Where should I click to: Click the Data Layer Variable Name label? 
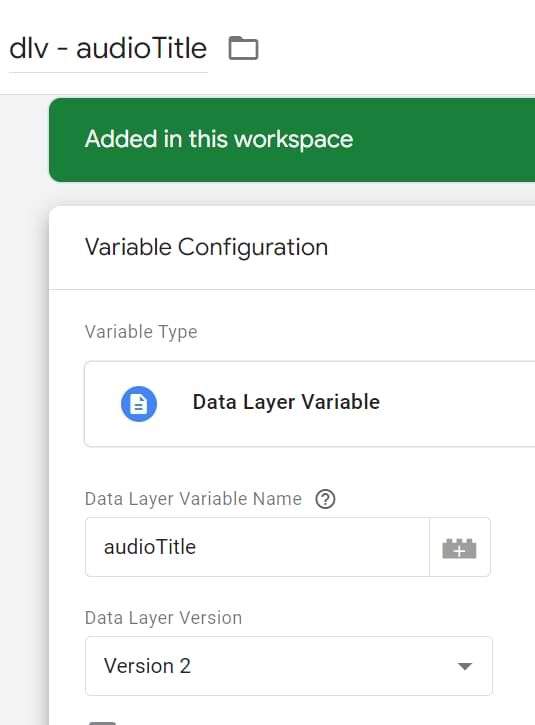pyautogui.click(x=193, y=499)
